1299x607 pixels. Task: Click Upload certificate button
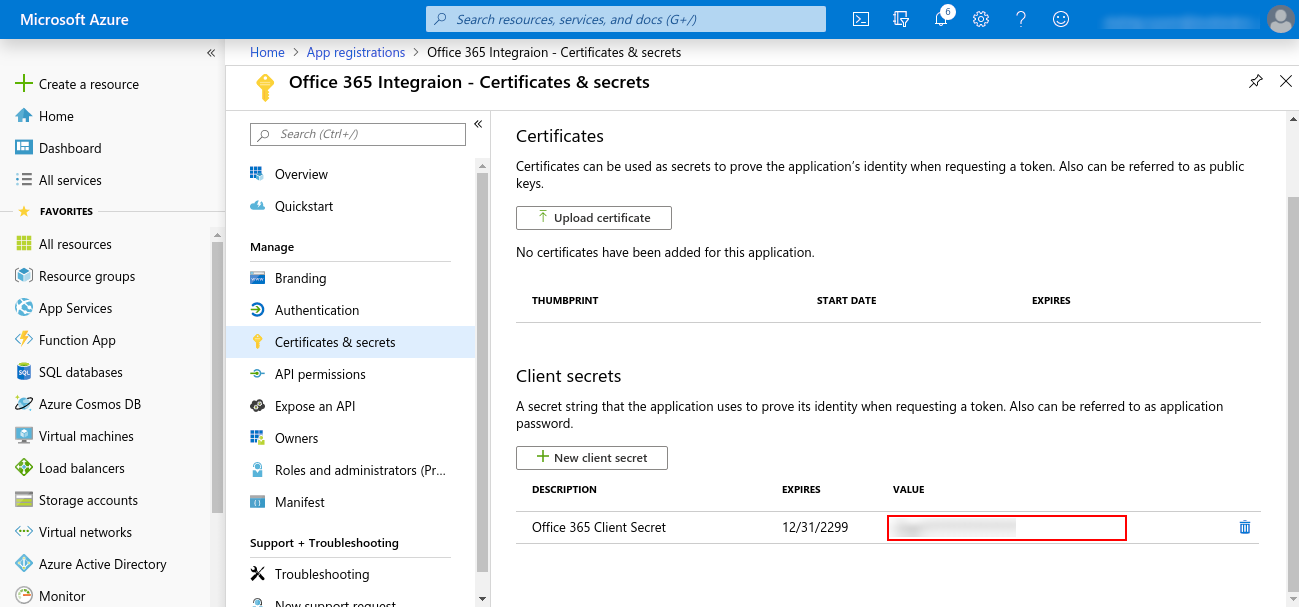tap(593, 218)
